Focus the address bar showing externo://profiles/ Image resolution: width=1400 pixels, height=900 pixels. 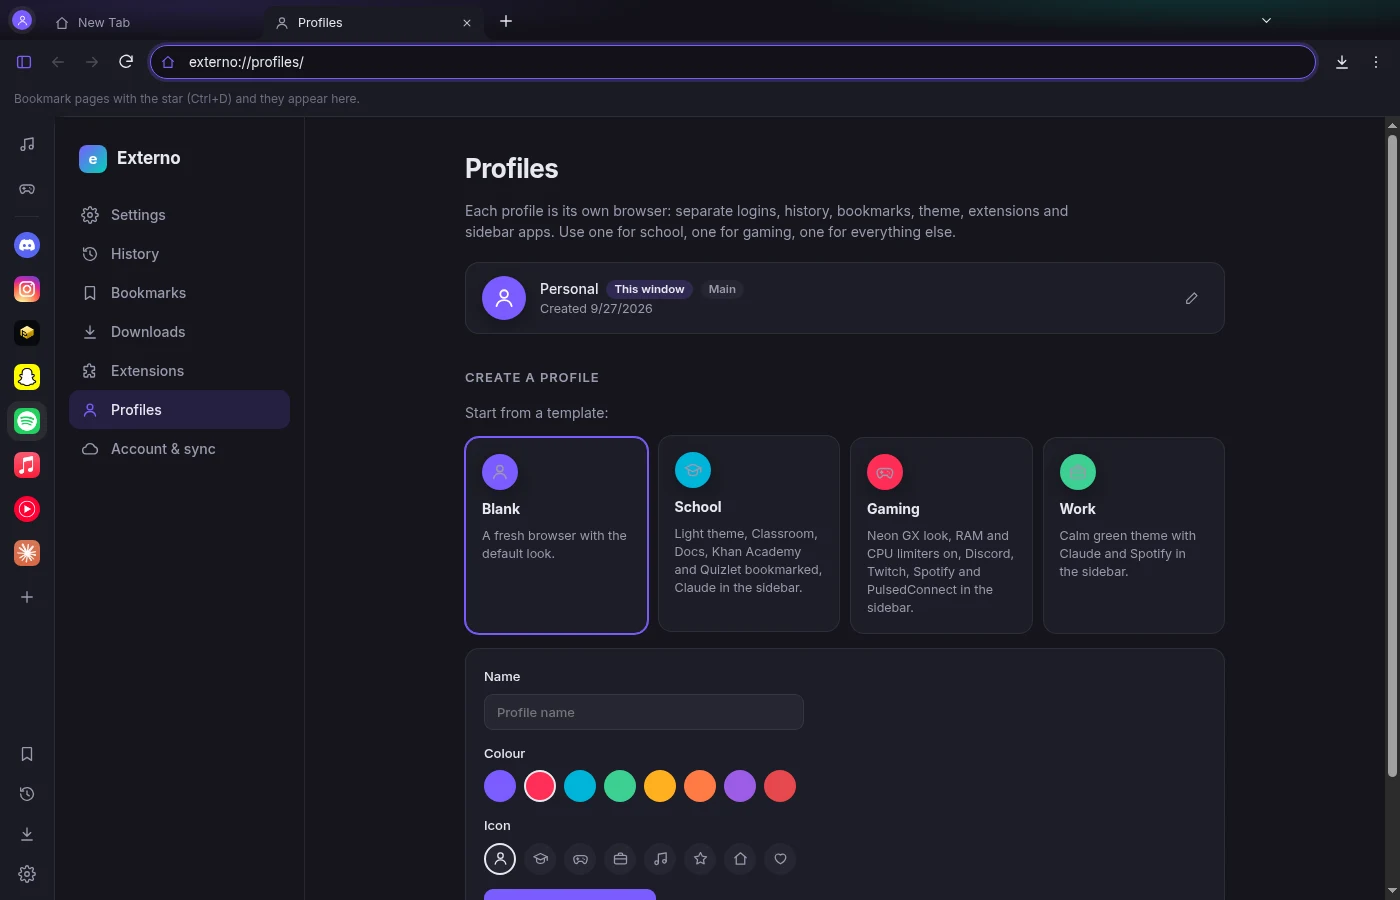point(733,62)
